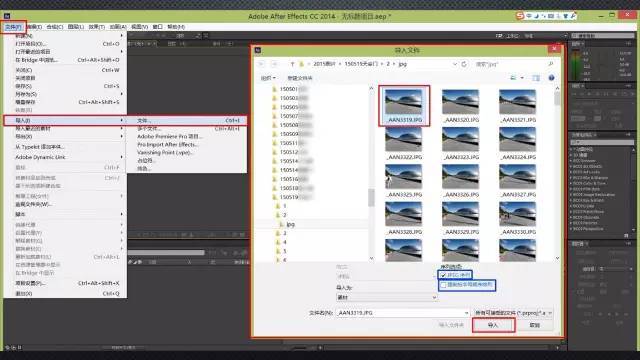640x360 pixels.
Task: Click the view-mode icon in the dialog toolbar
Action: [513, 78]
